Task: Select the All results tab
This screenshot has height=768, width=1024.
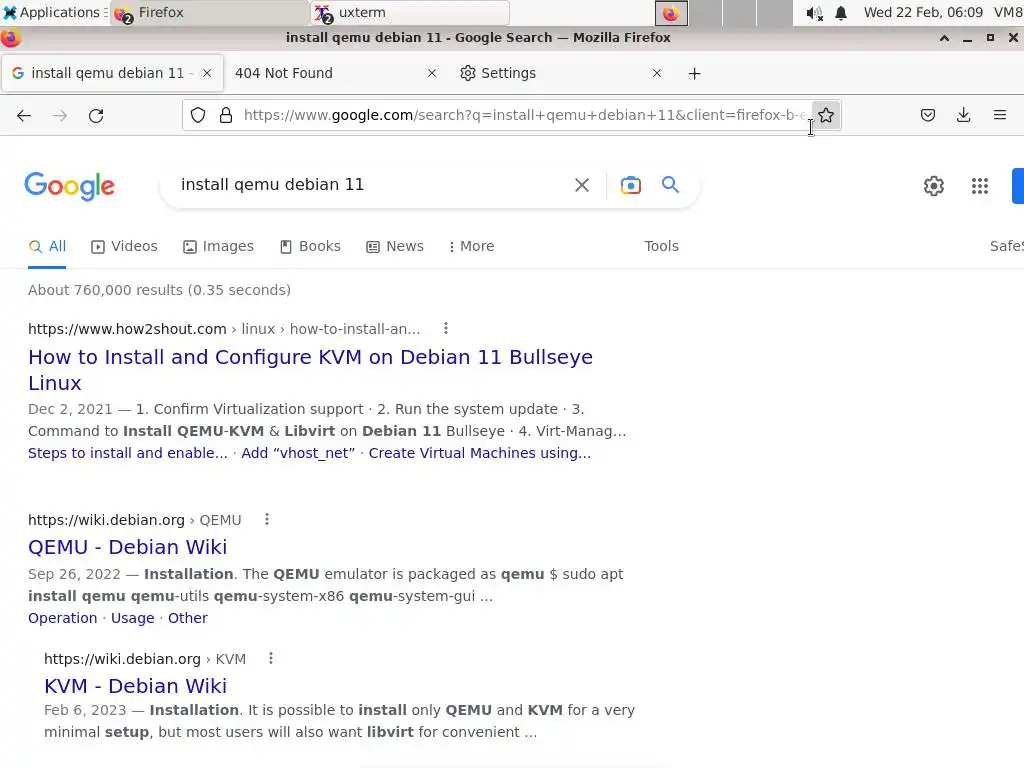Action: tap(47, 247)
